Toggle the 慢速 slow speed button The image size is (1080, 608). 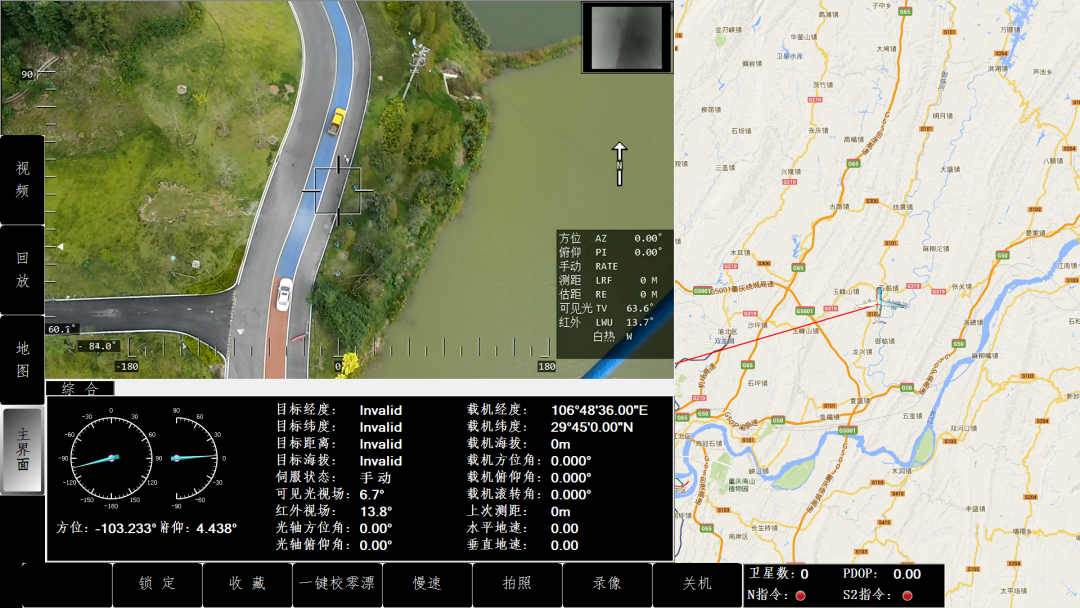click(x=427, y=584)
